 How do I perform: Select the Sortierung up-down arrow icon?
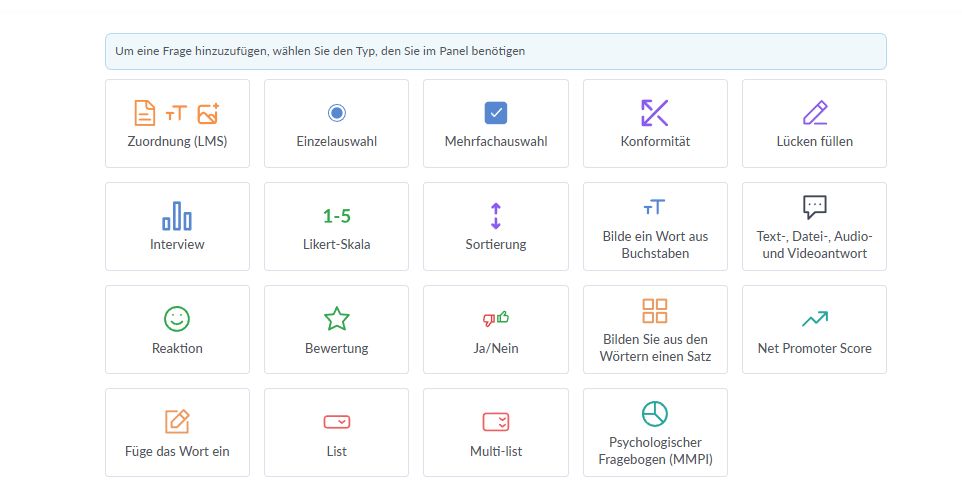[496, 216]
